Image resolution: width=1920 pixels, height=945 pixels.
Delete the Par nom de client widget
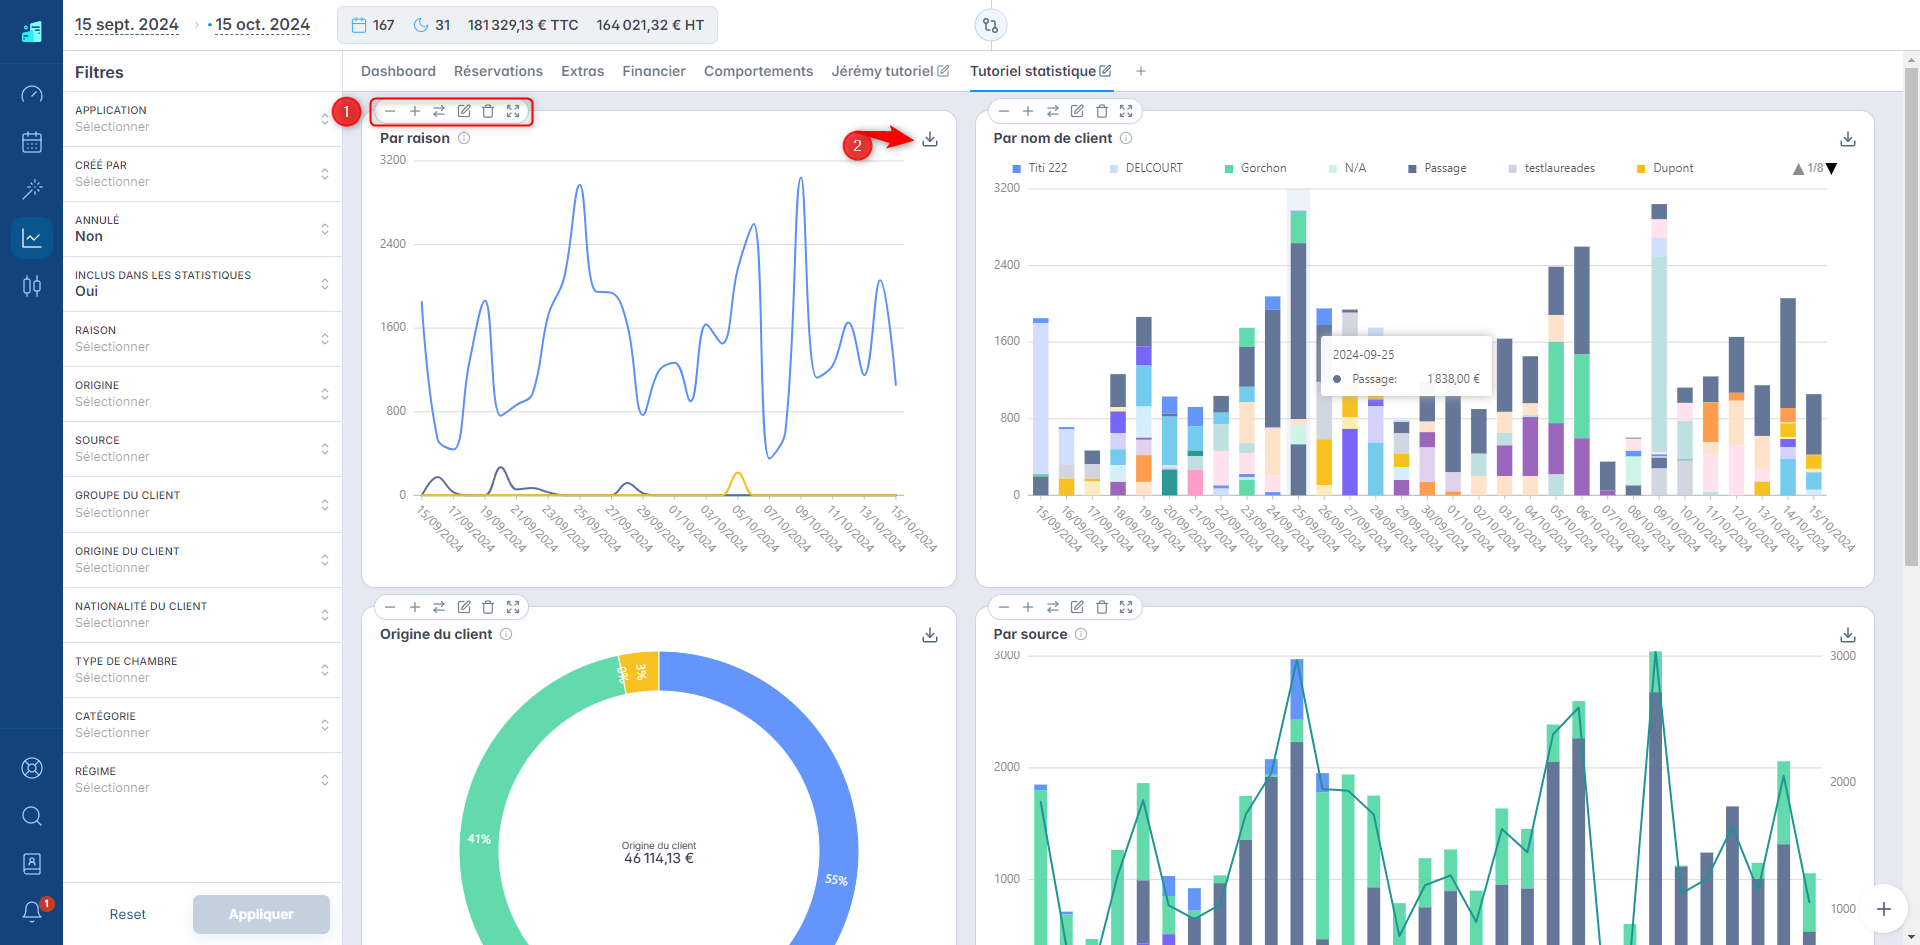[x=1102, y=111]
